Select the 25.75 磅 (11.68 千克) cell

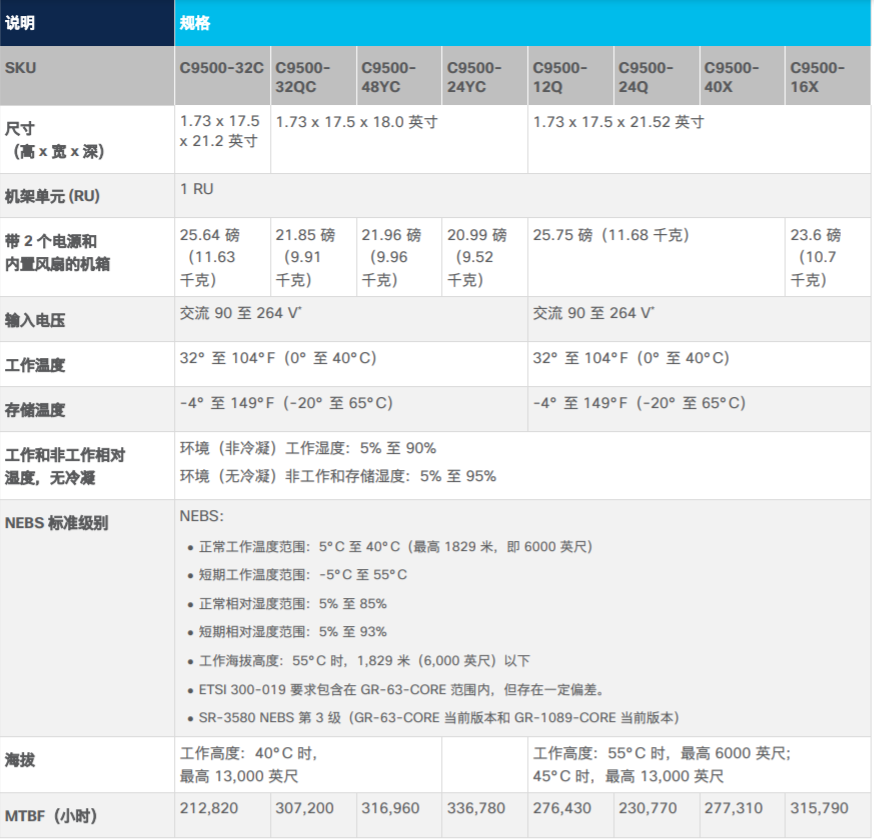click(x=657, y=257)
